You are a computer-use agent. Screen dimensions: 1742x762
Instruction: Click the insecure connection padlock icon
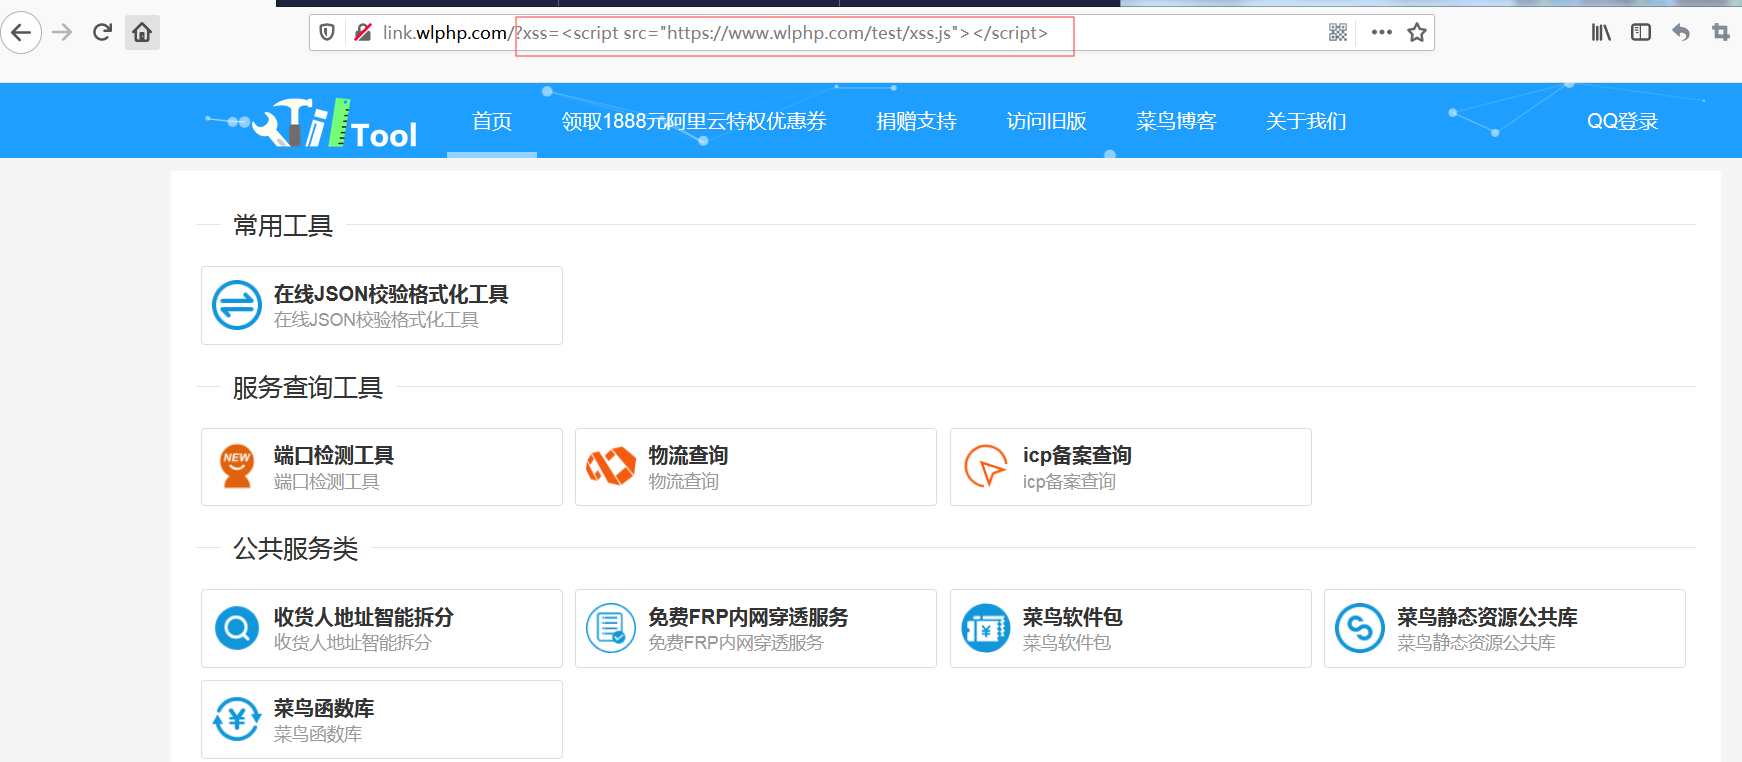(x=363, y=33)
